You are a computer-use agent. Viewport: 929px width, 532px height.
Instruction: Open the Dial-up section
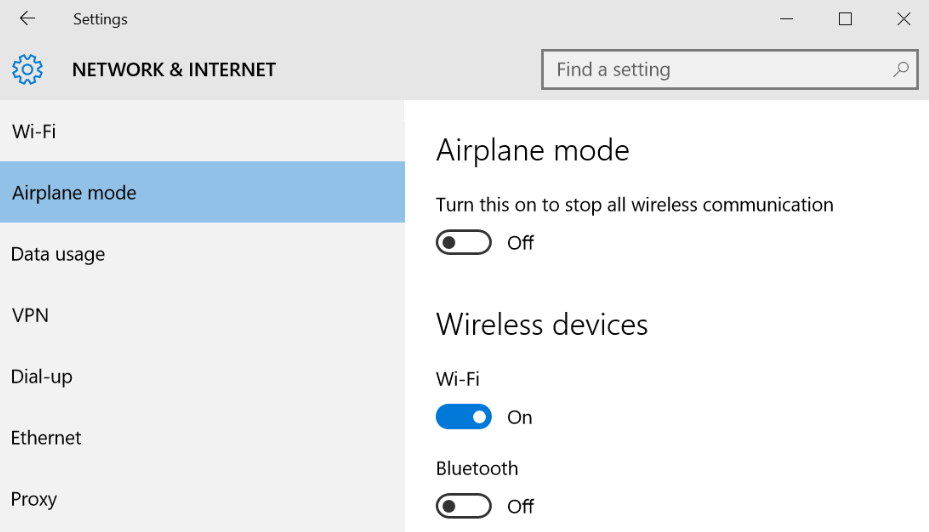[42, 377]
